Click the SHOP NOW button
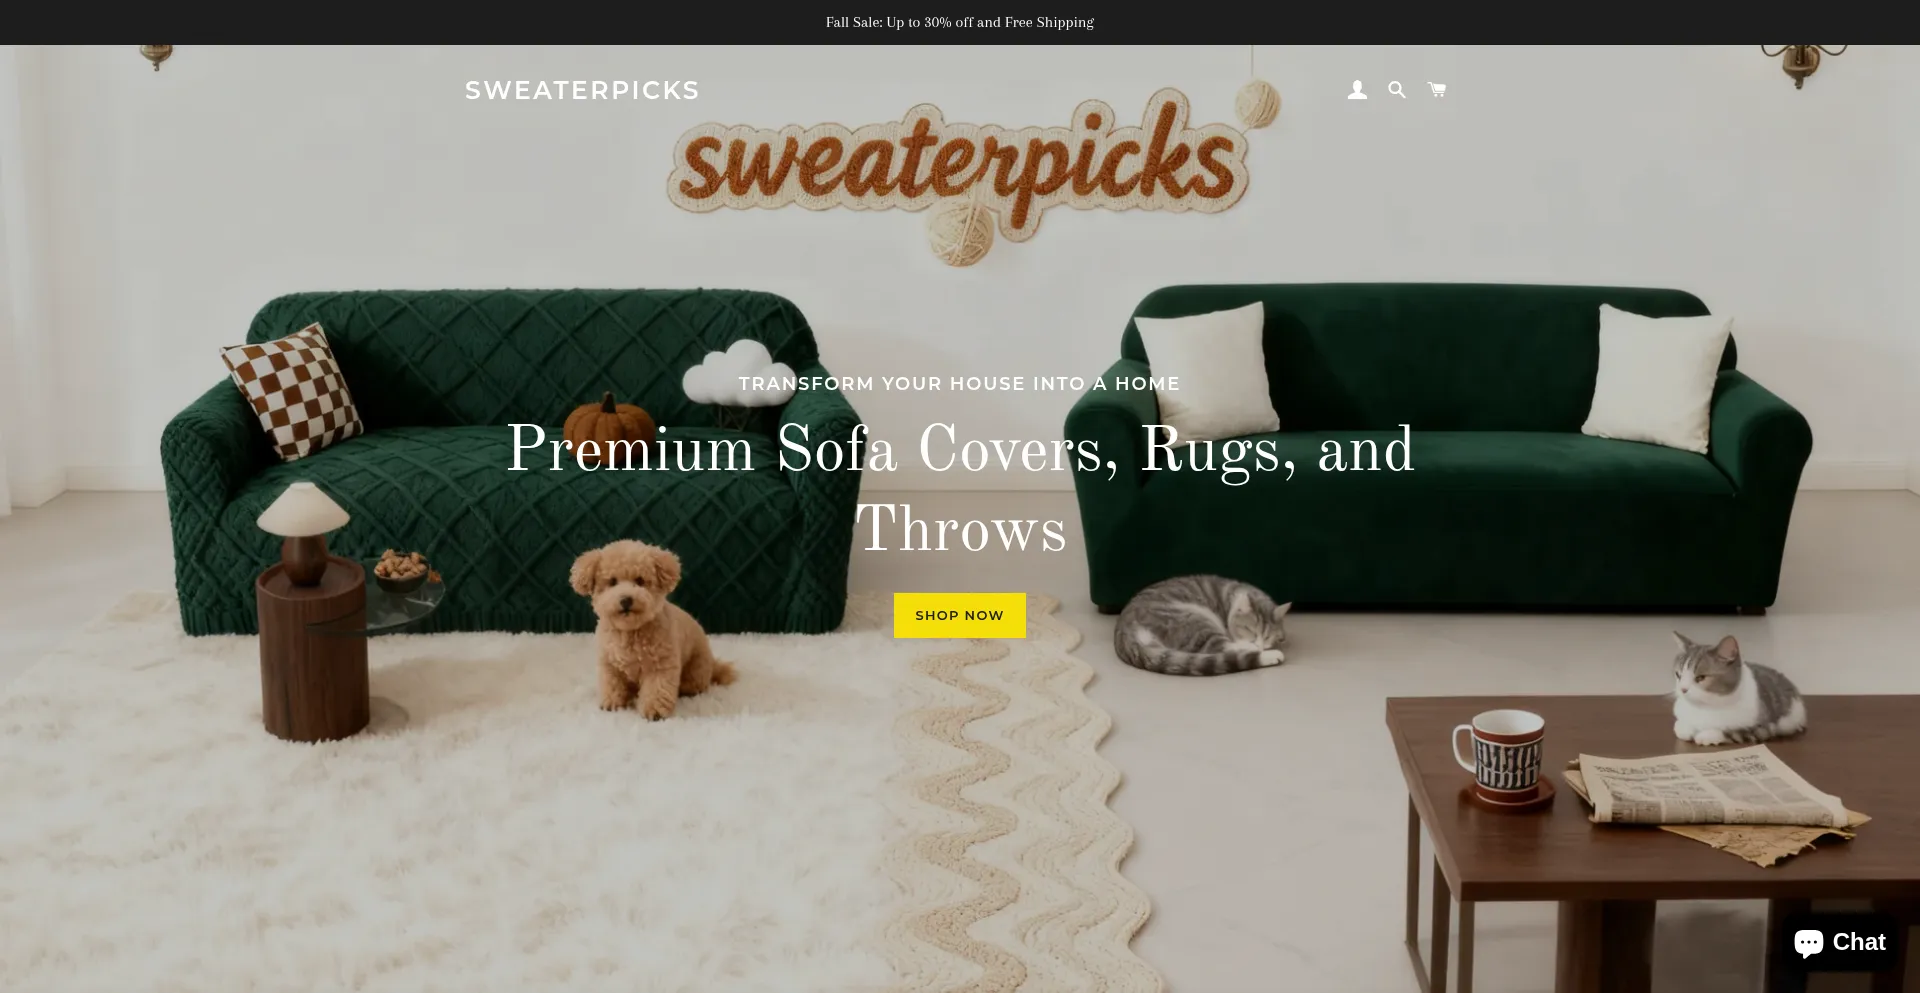Image resolution: width=1920 pixels, height=993 pixels. (960, 615)
